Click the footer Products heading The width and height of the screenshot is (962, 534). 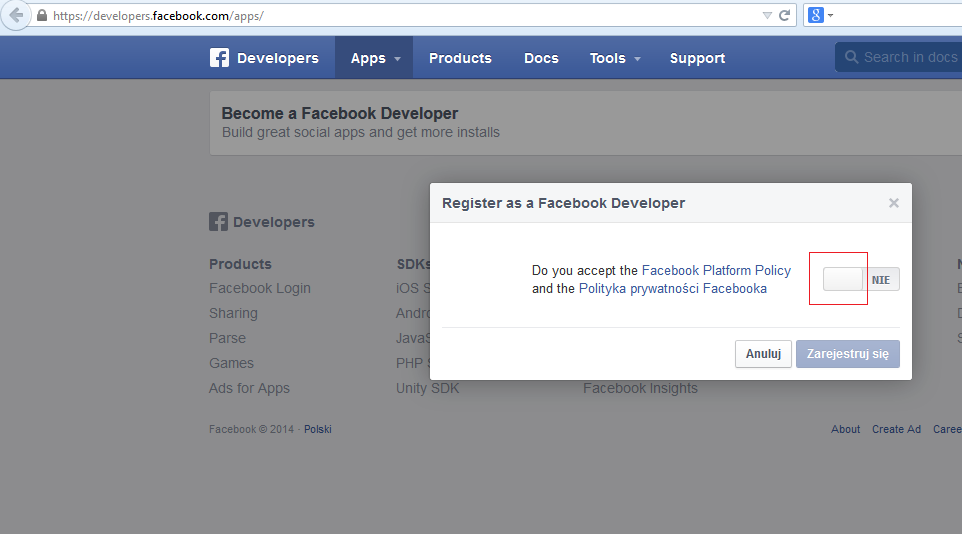pyautogui.click(x=240, y=264)
